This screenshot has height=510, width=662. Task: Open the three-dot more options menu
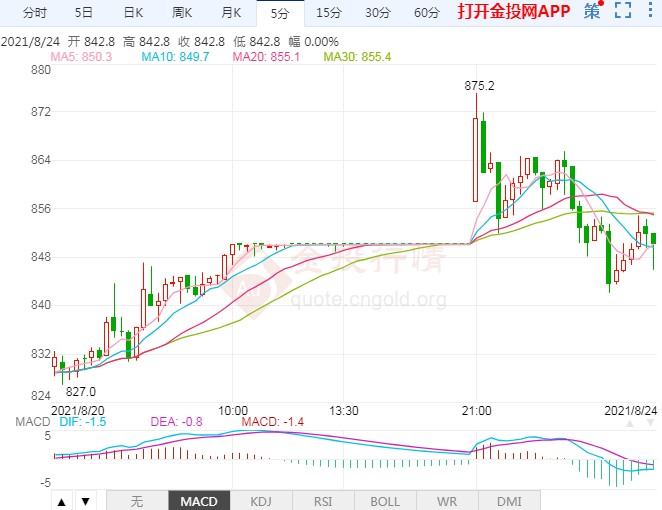650,12
